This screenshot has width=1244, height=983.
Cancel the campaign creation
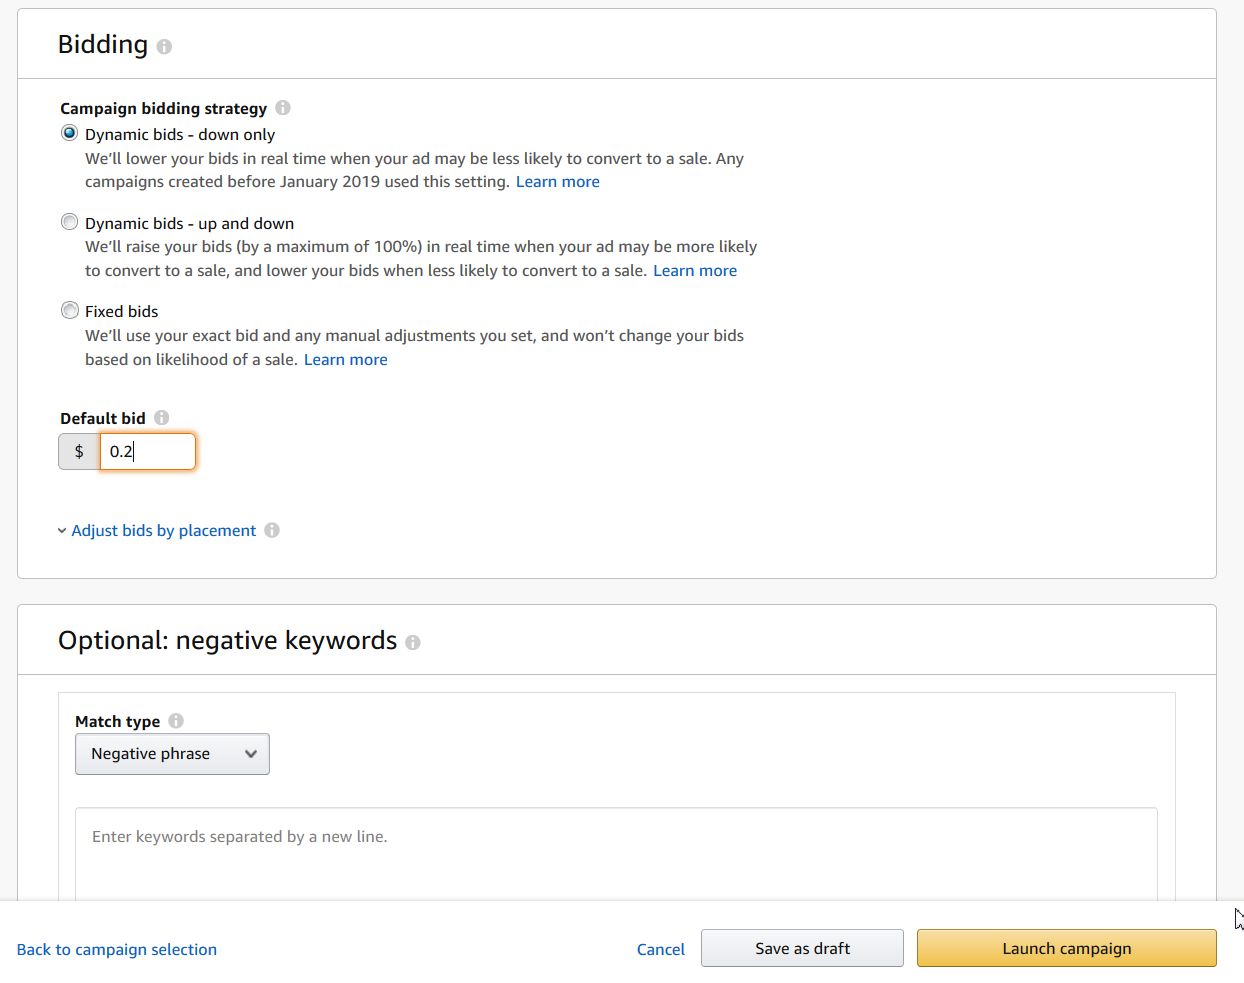coord(660,950)
